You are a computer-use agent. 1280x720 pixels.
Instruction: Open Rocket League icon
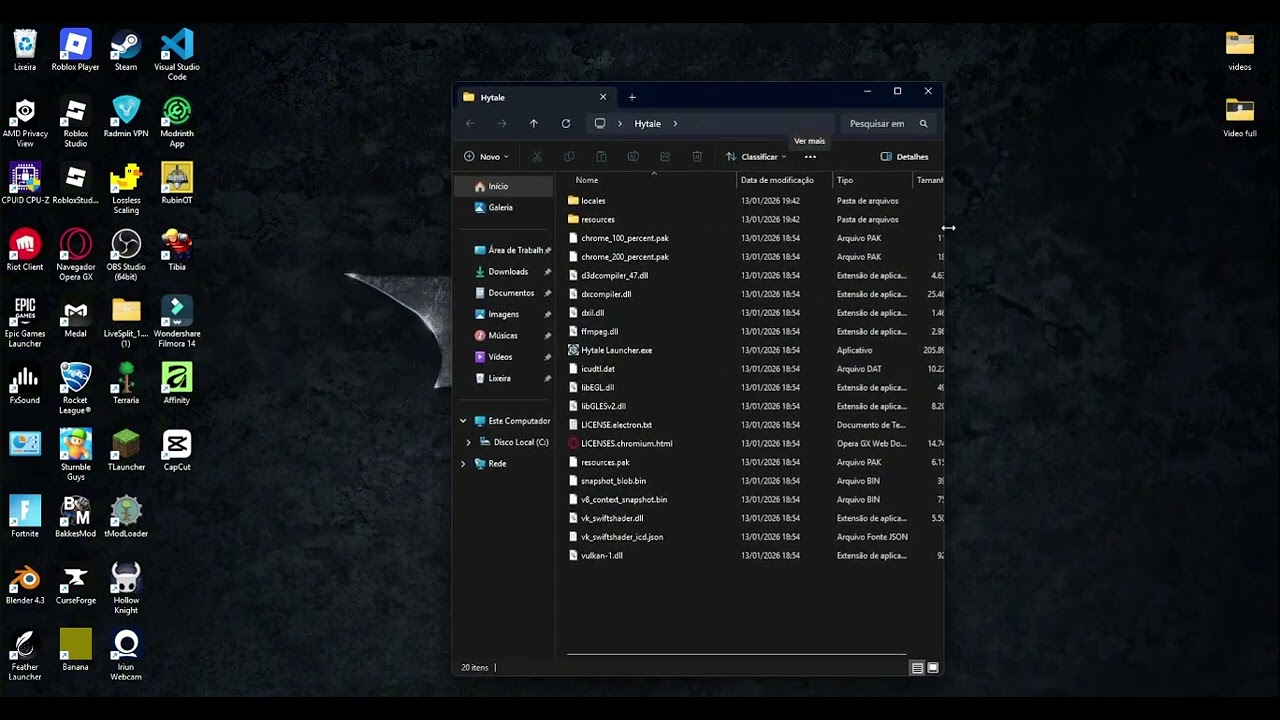pos(75,389)
